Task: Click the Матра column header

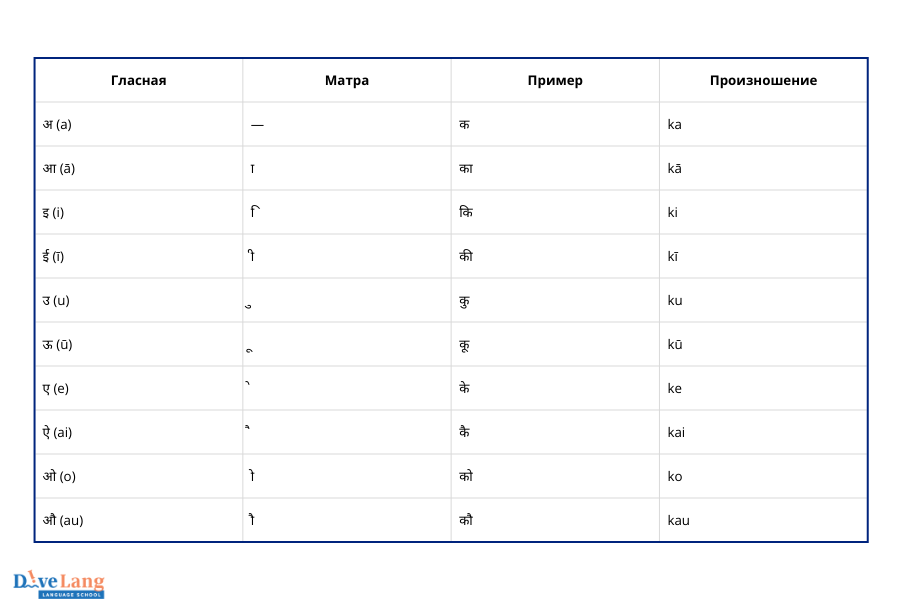Action: (347, 80)
